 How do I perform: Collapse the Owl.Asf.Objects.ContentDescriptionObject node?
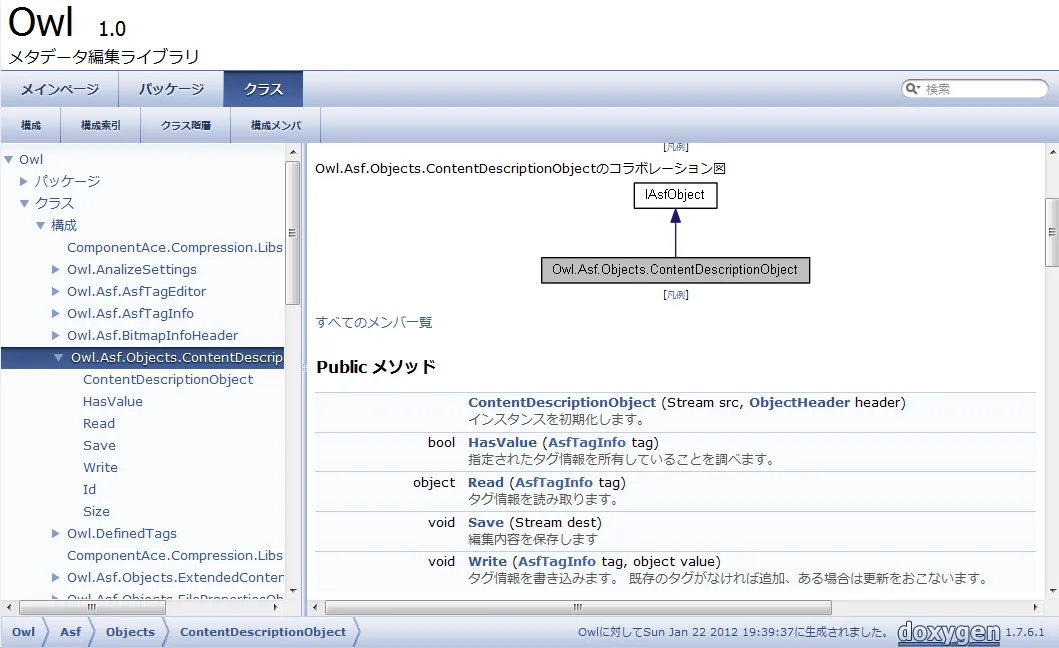click(58, 357)
